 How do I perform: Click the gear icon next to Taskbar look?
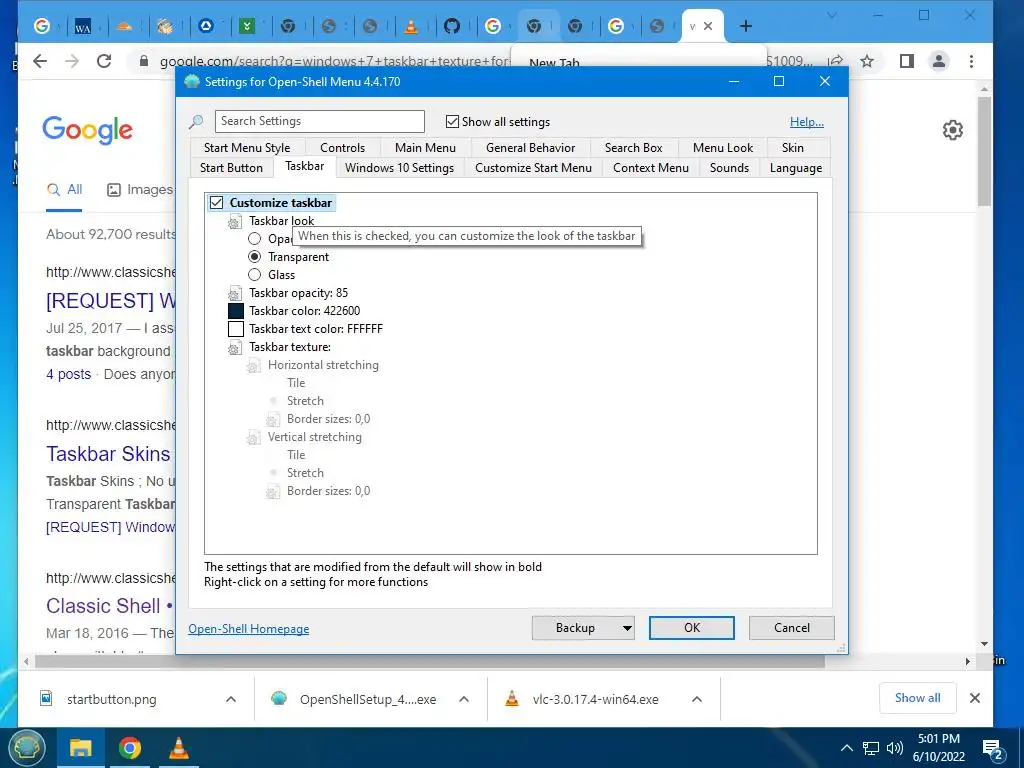pyautogui.click(x=235, y=221)
